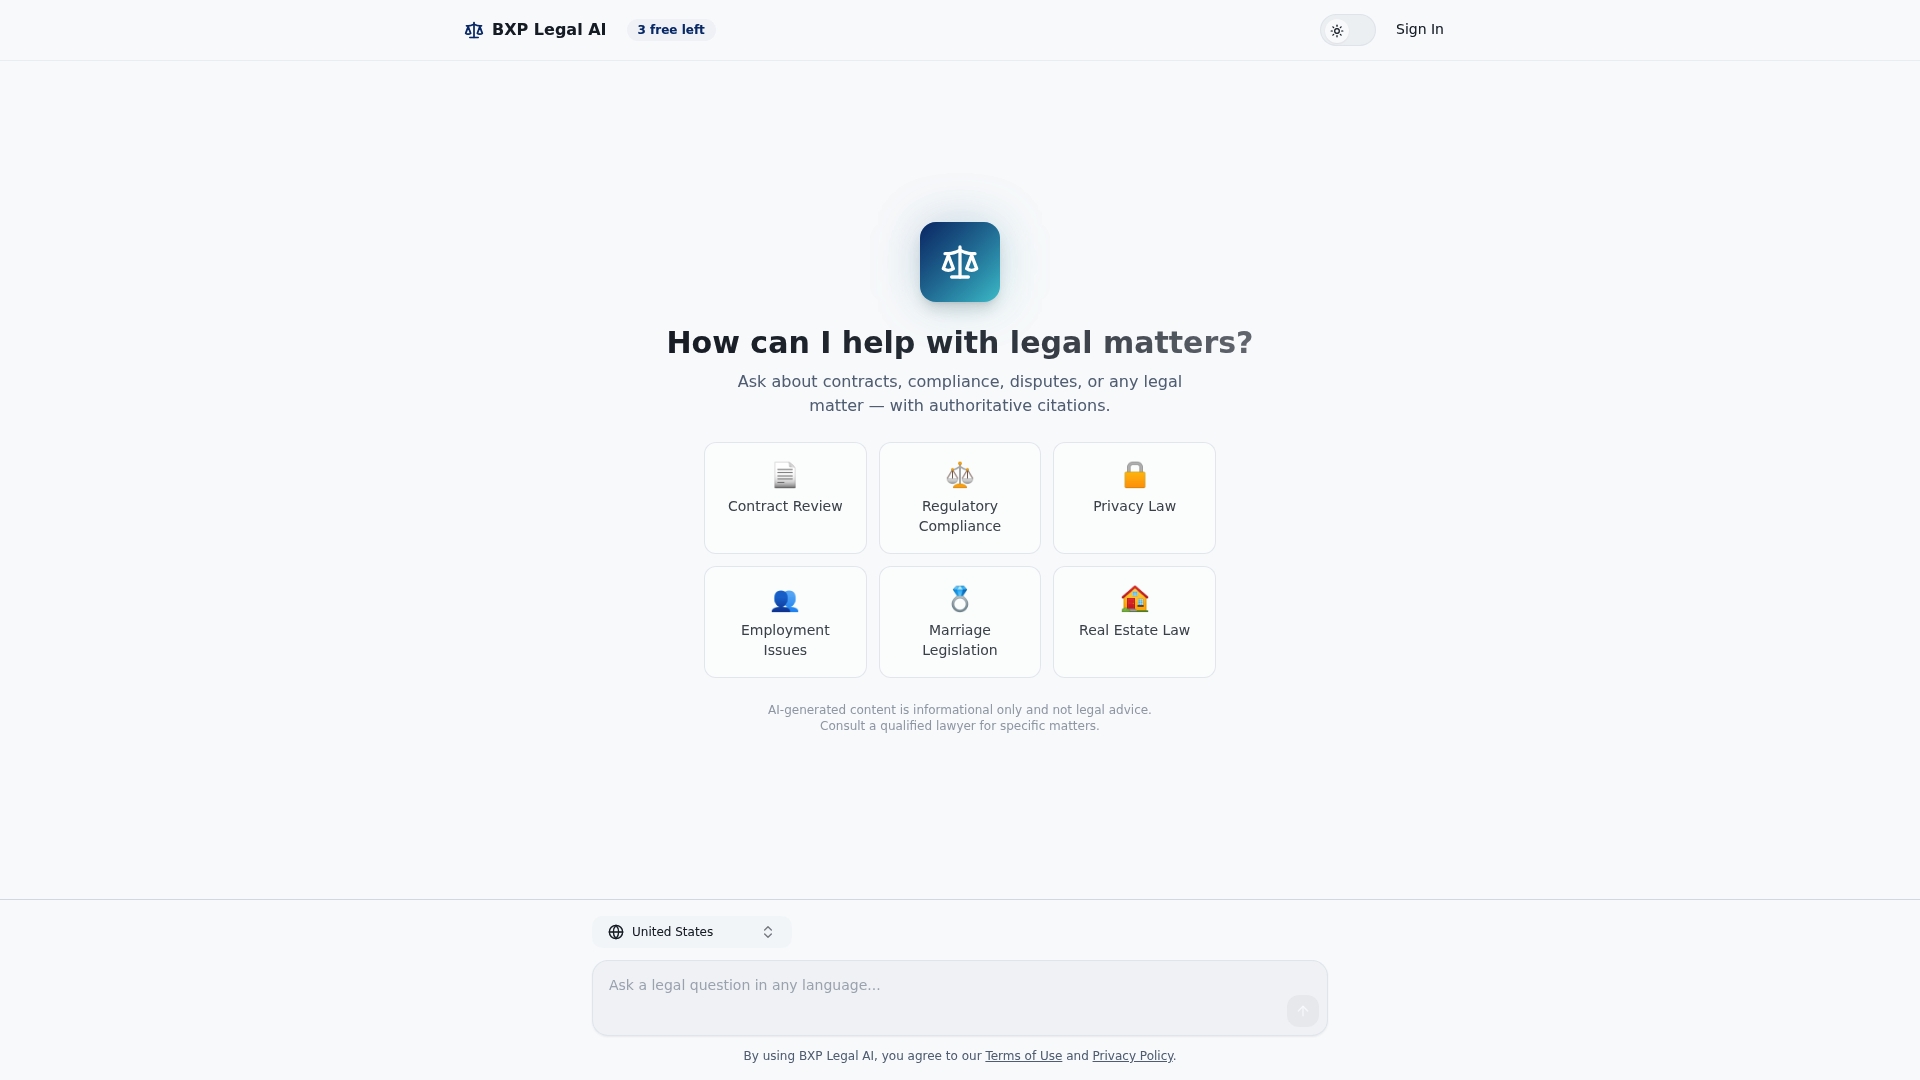Select the Employment Issues people icon
The image size is (1920, 1080).
click(x=785, y=600)
